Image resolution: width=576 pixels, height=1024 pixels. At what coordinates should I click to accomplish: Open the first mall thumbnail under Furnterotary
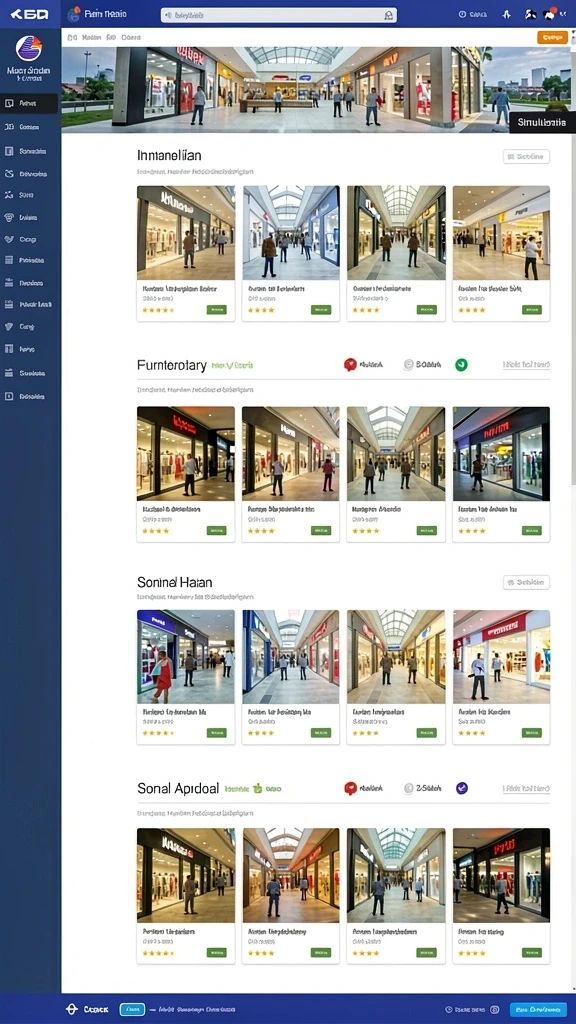tap(186, 453)
